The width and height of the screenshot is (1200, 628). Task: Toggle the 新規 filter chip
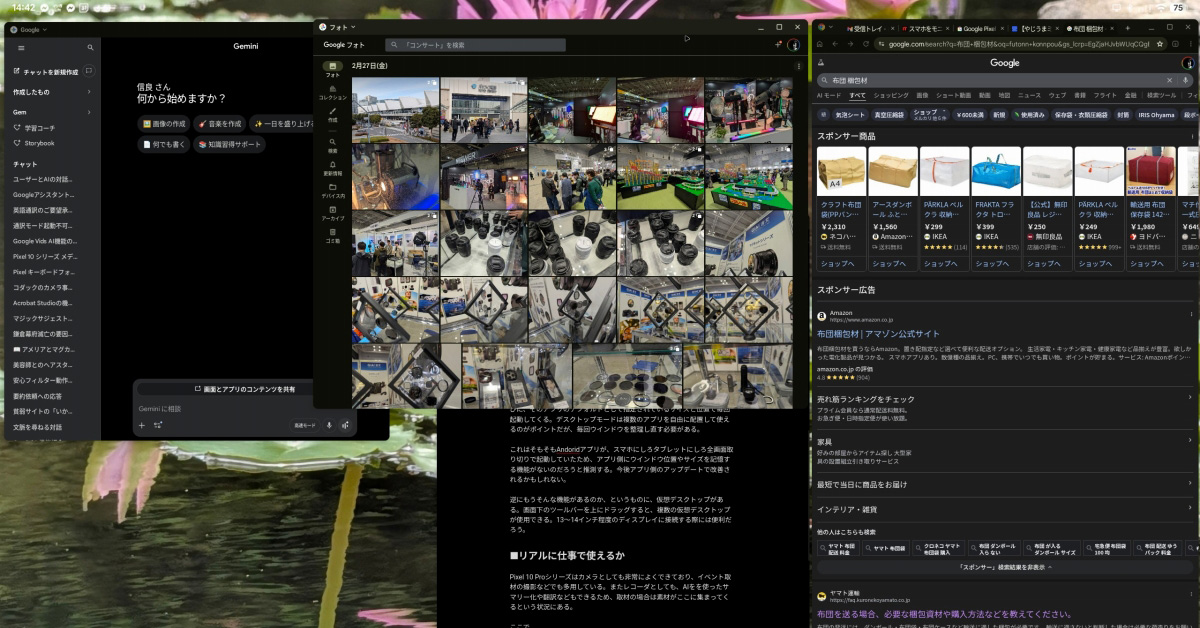pos(999,115)
